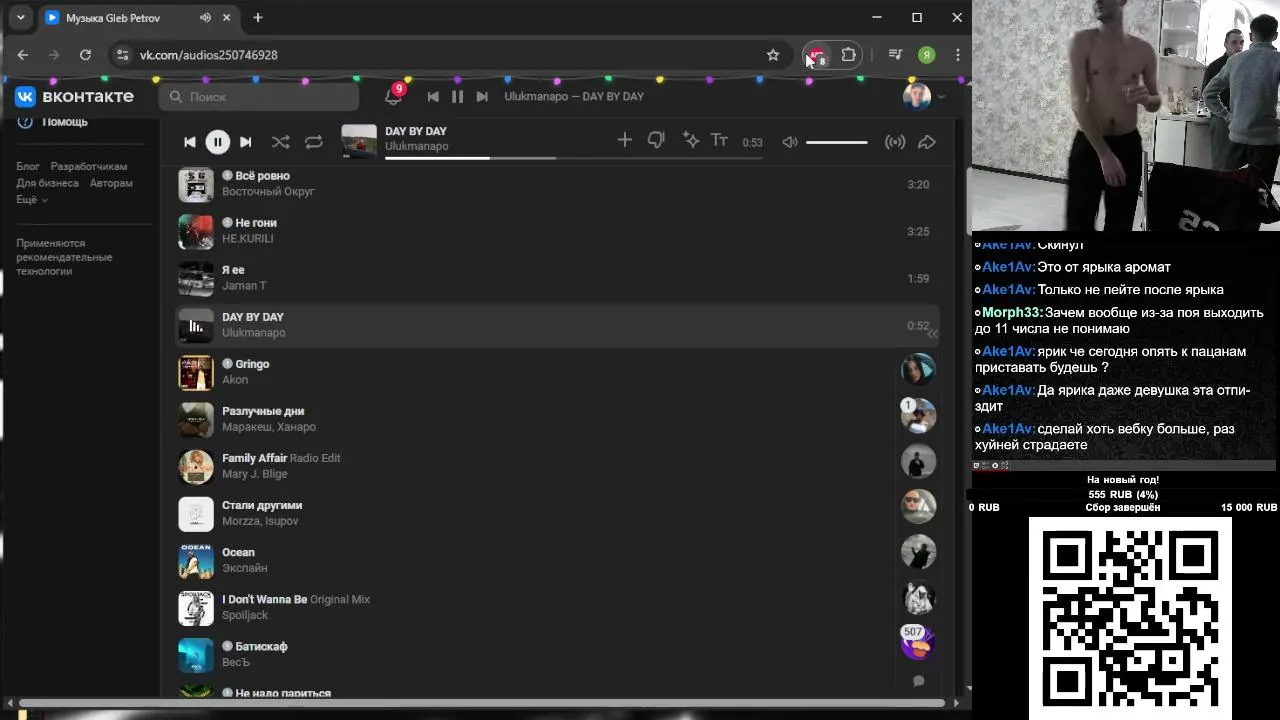Click previous track in the top header
1280x720 pixels.
click(433, 96)
